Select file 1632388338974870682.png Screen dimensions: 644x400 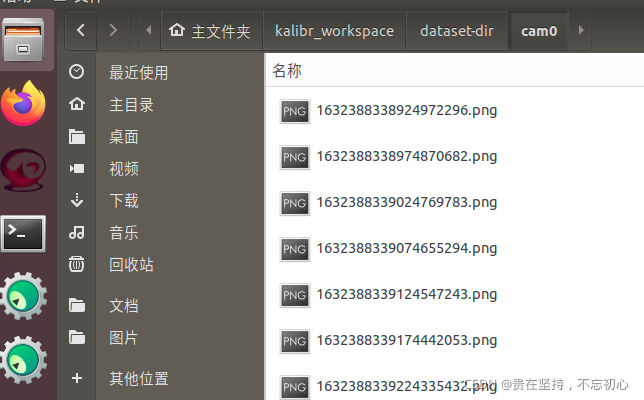click(x=407, y=157)
